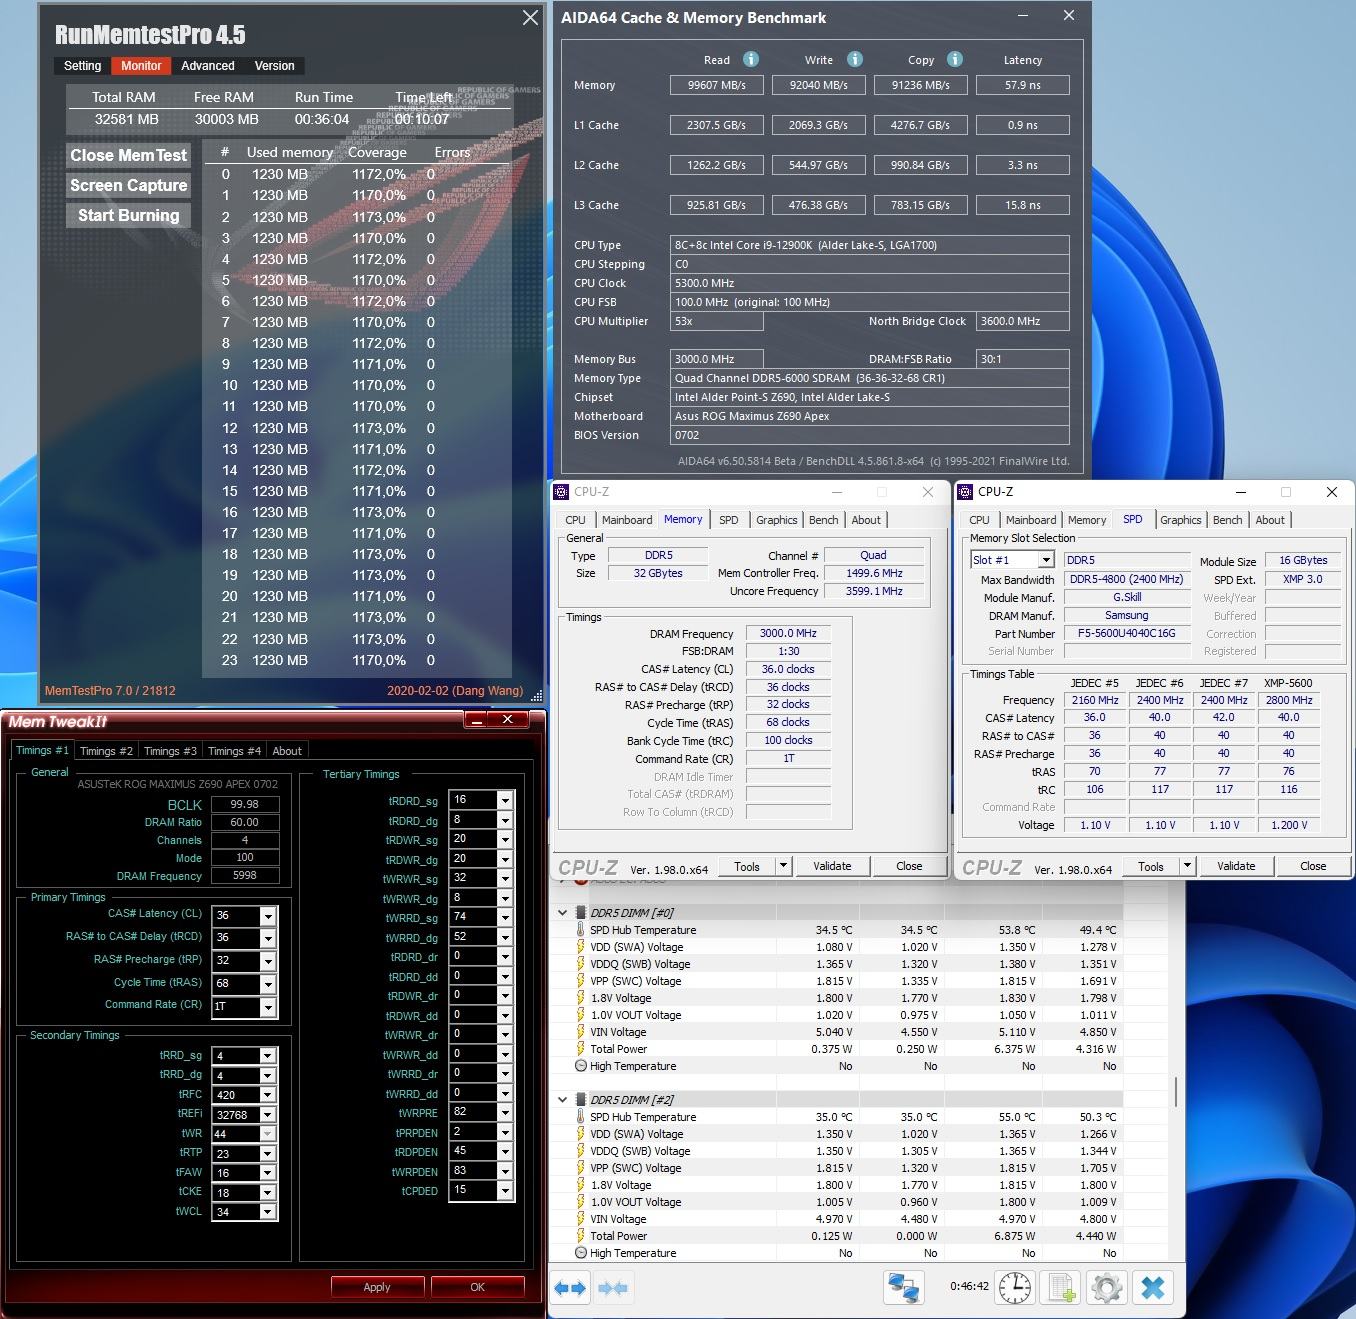Image resolution: width=1356 pixels, height=1319 pixels.
Task: Open the tCPDED dropdown in Tertiary Timings
Action: coord(505,1190)
